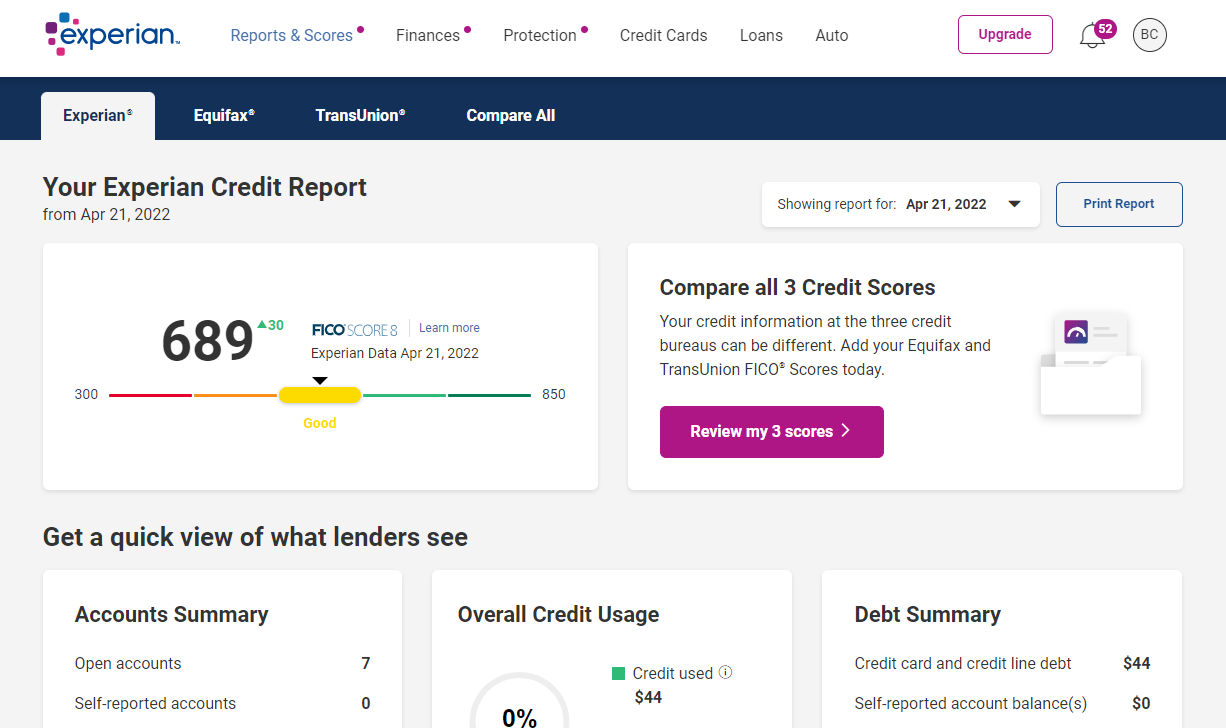Click the Good rating label

tap(320, 423)
